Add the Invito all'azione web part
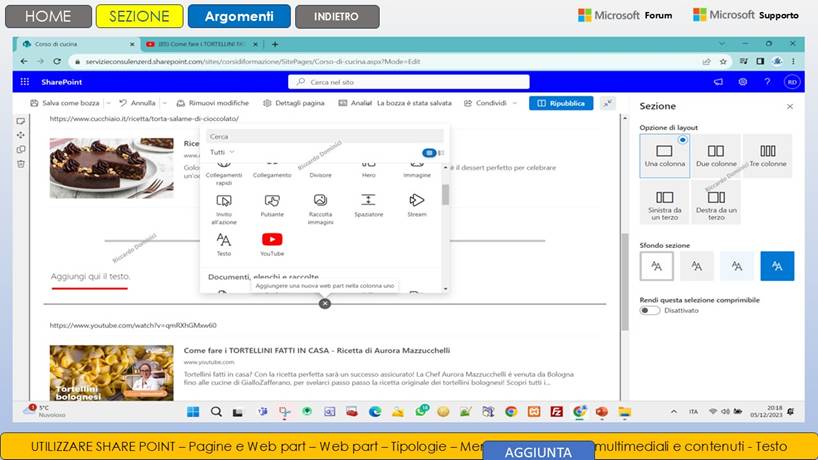 coord(224,209)
